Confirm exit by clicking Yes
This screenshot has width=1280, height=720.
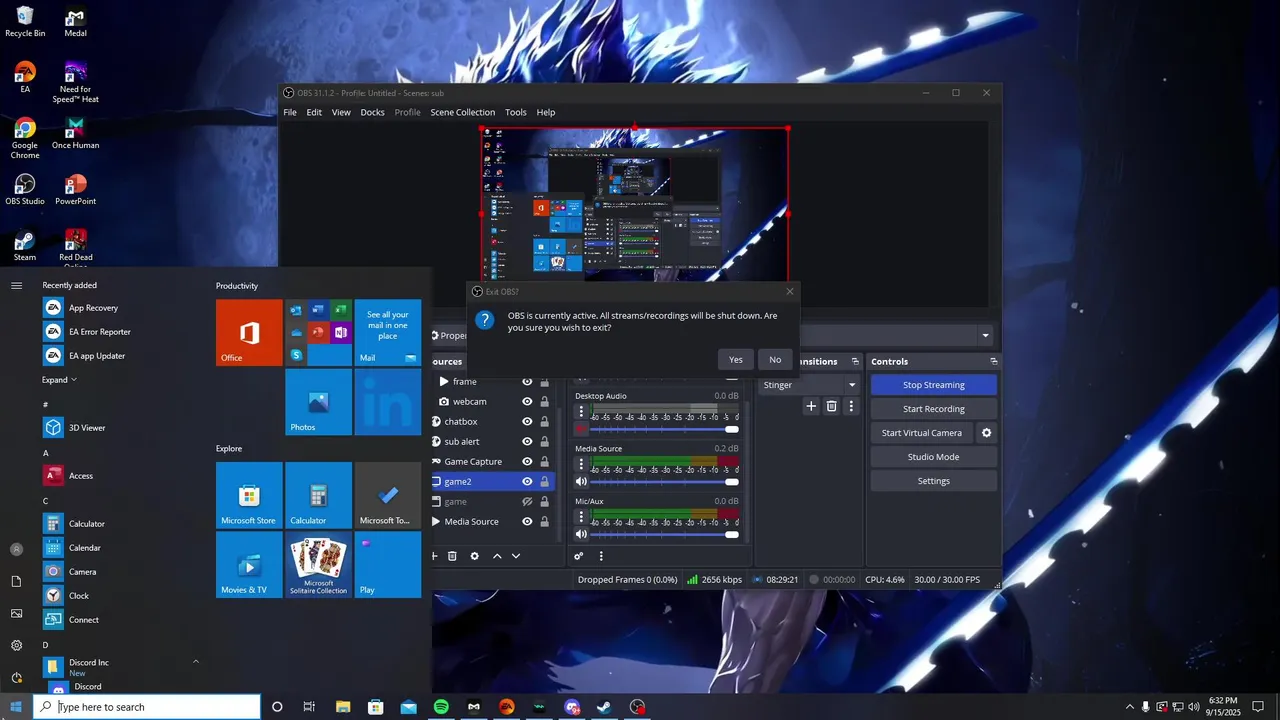[x=736, y=360]
